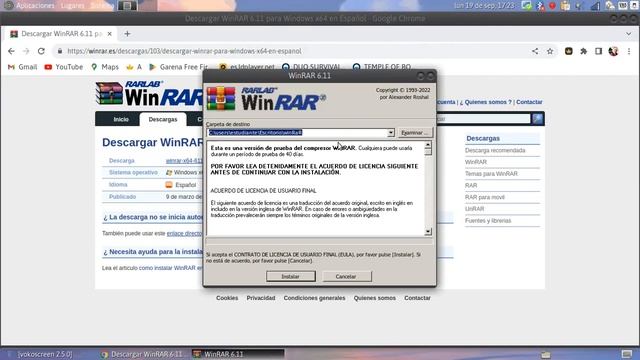This screenshot has height=360, width=640.
Task: Open the YouTube bookmark
Action: 64,67
